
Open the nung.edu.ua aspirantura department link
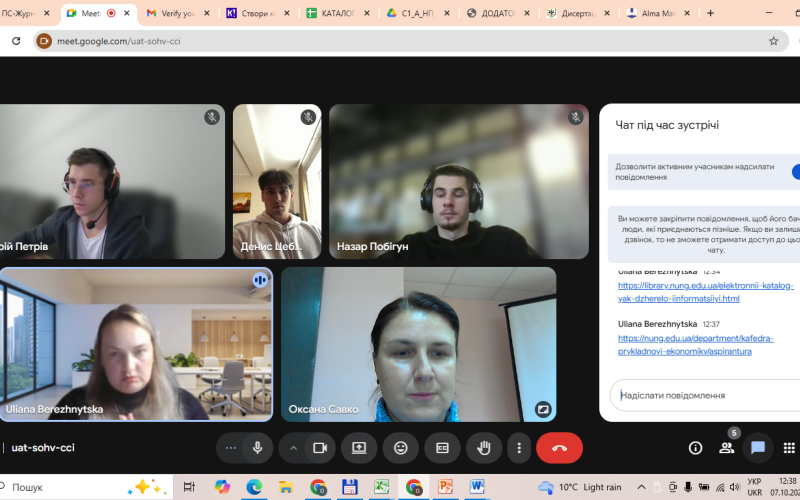pyautogui.click(x=684, y=345)
